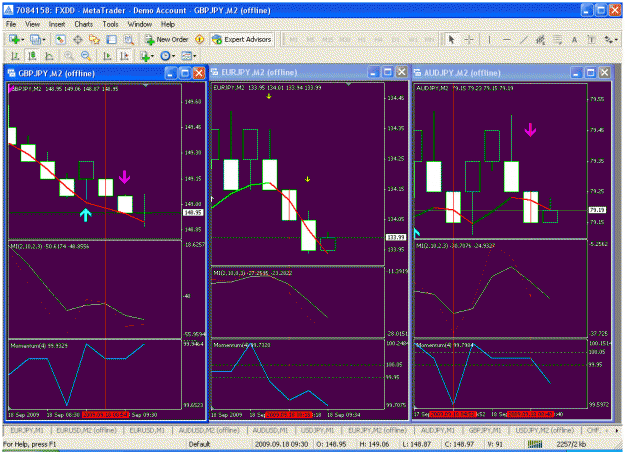Open Strategy Tester icon
Viewport: 625px width, 452px height.
click(x=128, y=39)
